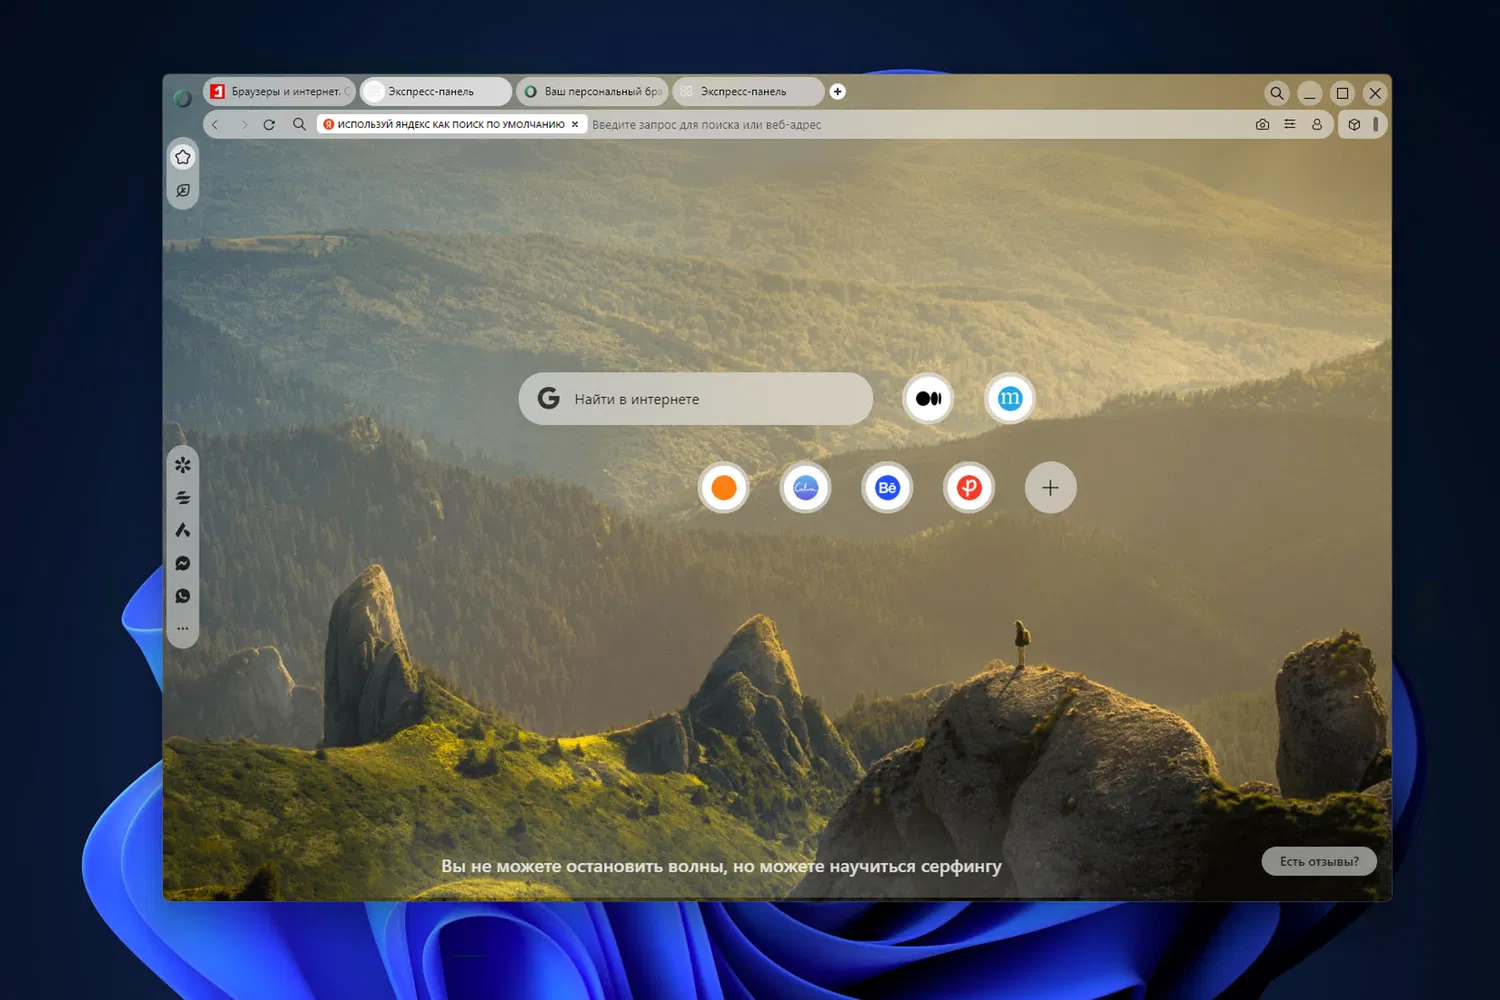The width and height of the screenshot is (1500, 1000).
Task: Go forward with the right arrow
Action: [x=243, y=125]
